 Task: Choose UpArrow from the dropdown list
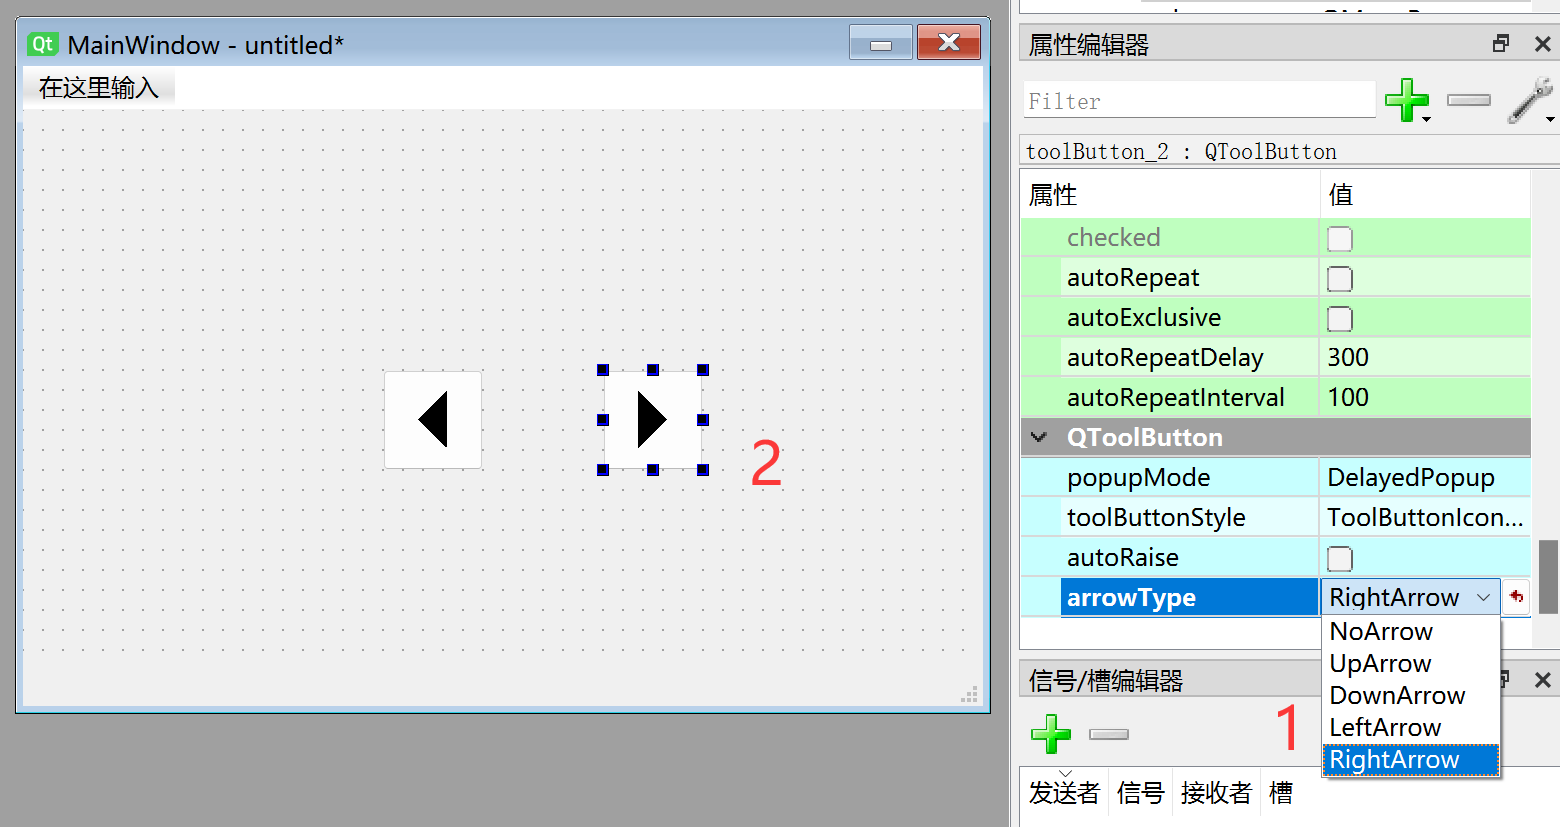(1411, 663)
